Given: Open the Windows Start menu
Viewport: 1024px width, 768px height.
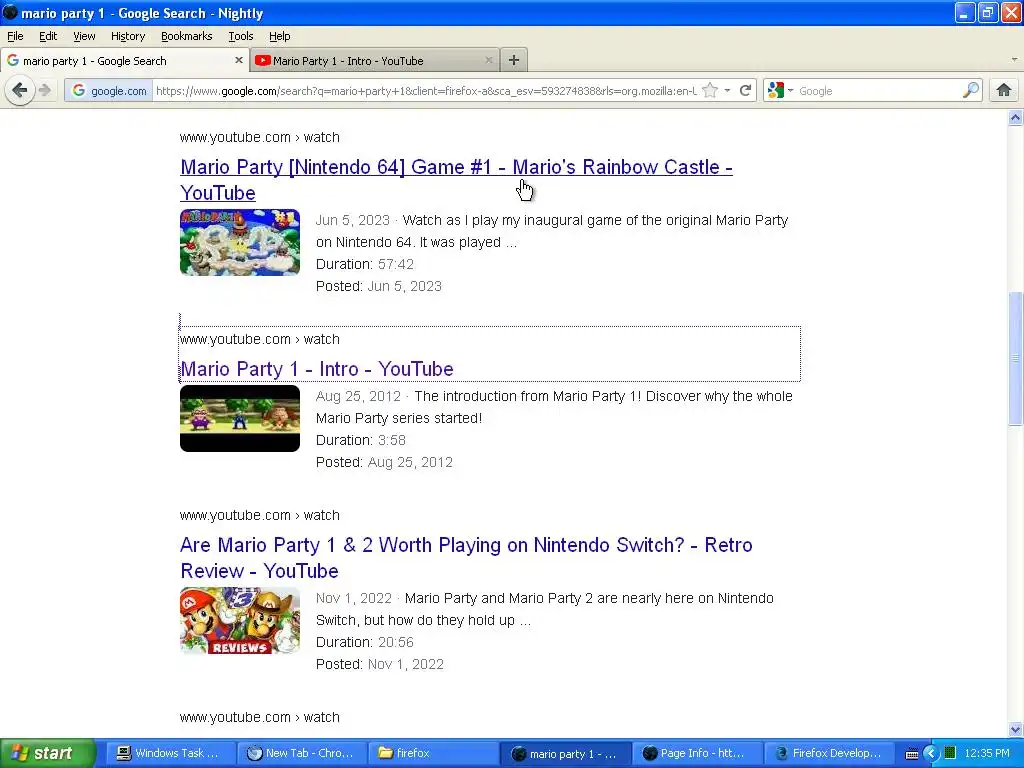Looking at the screenshot, I should (x=47, y=753).
